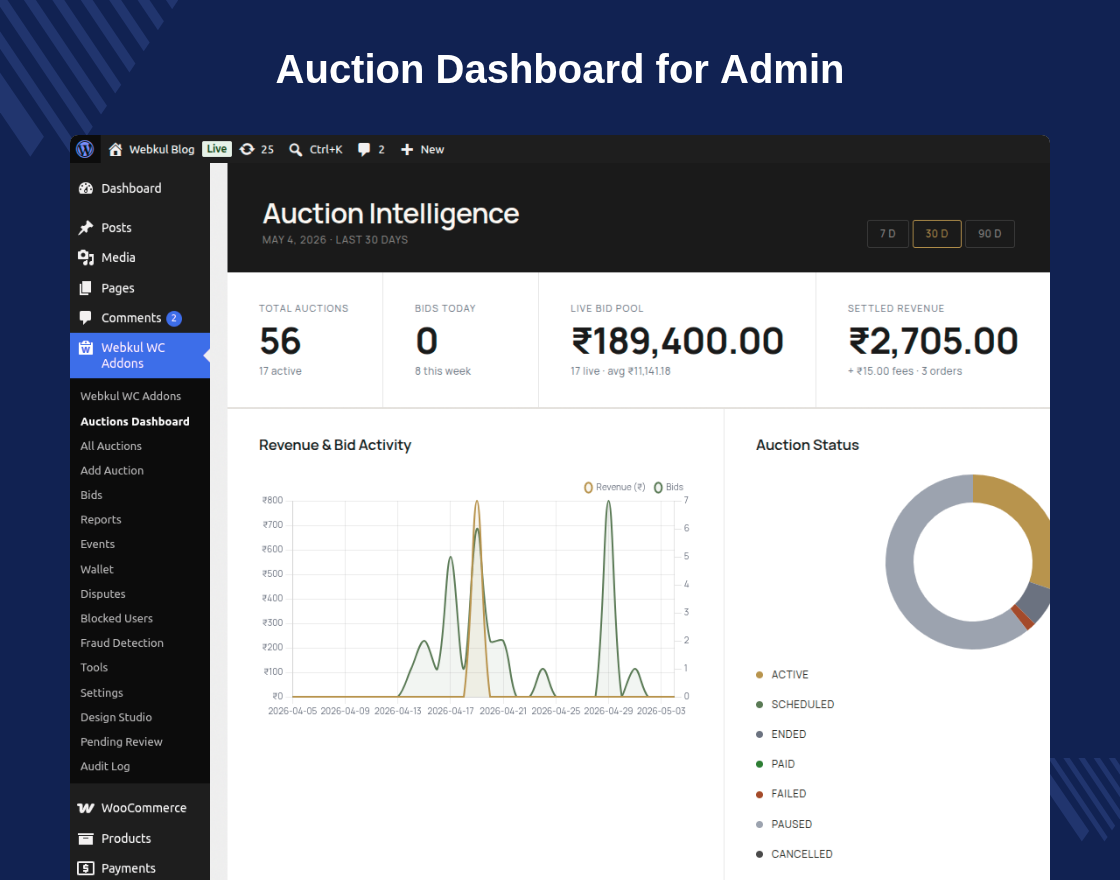Open the WordPress logo menu
1120x880 pixels.
pyautogui.click(x=85, y=149)
